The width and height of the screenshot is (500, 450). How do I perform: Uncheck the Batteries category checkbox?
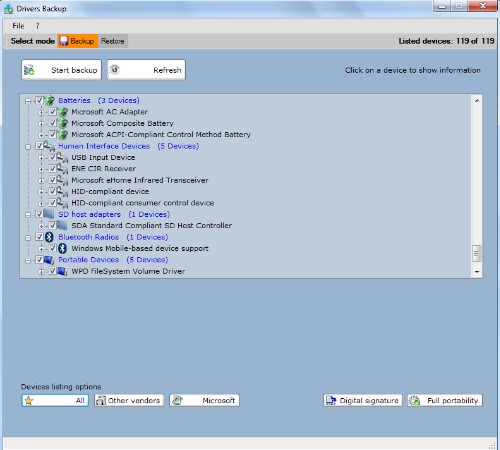[x=39, y=100]
